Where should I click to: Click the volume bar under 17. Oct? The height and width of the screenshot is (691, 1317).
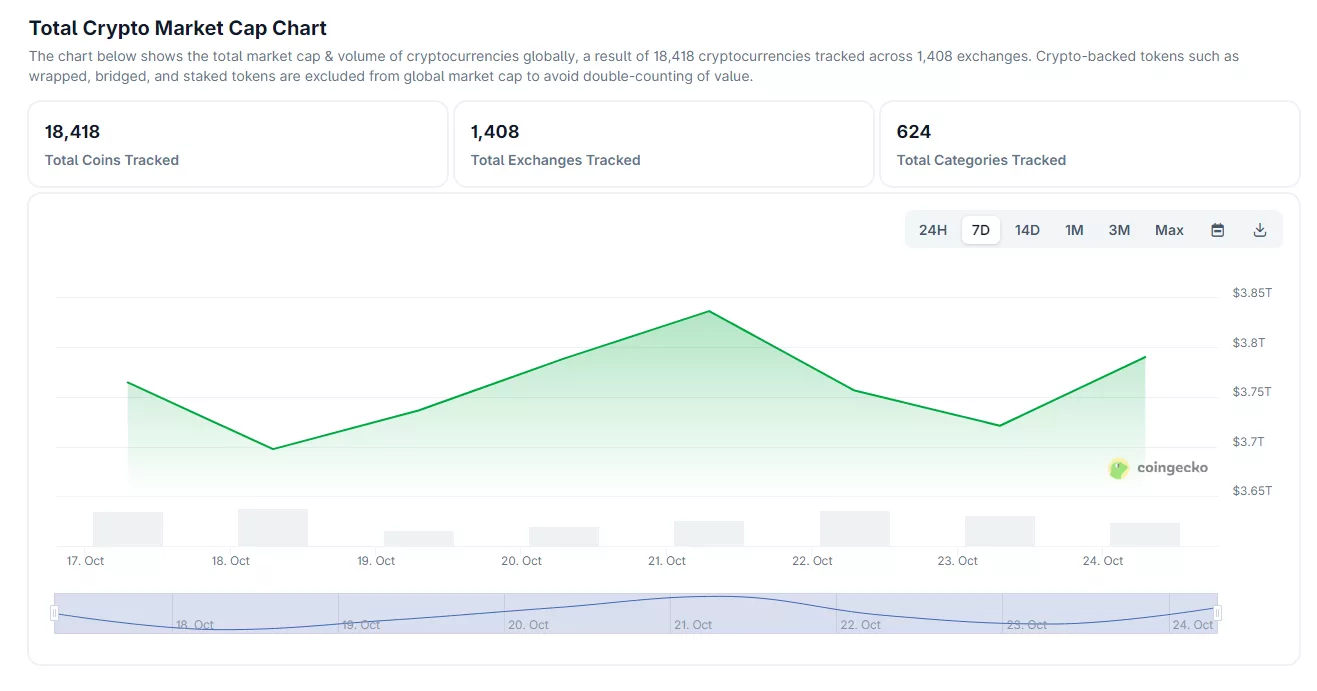(127, 530)
